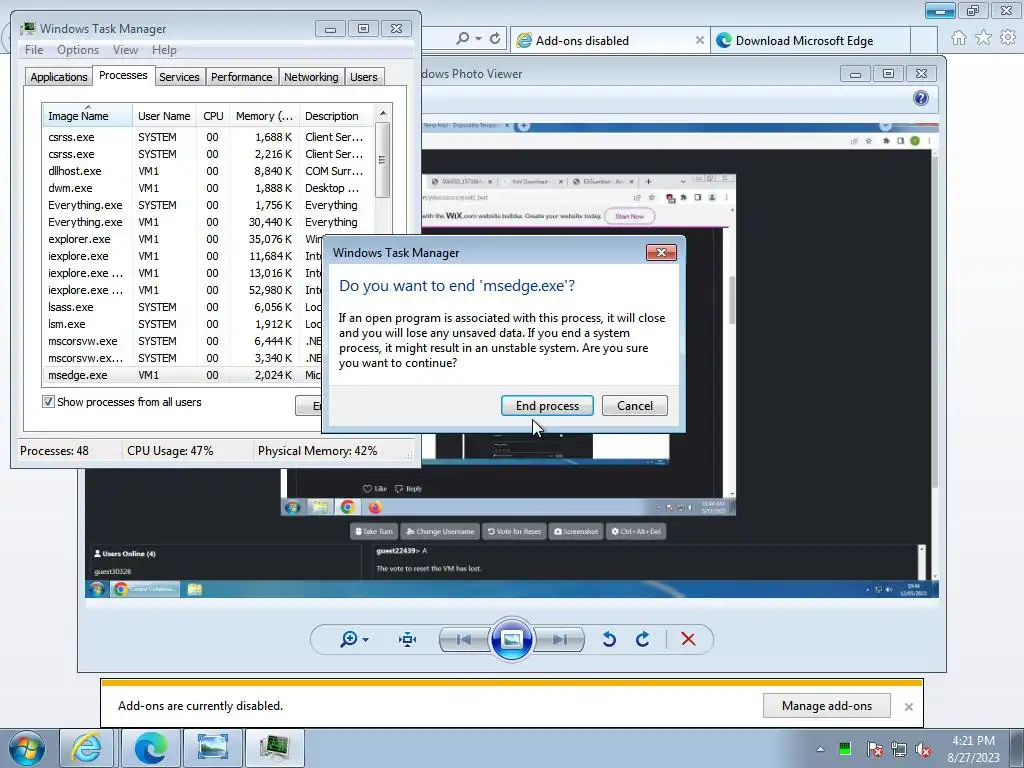Open the Windows Start button
The height and width of the screenshot is (768, 1024).
tap(27, 748)
